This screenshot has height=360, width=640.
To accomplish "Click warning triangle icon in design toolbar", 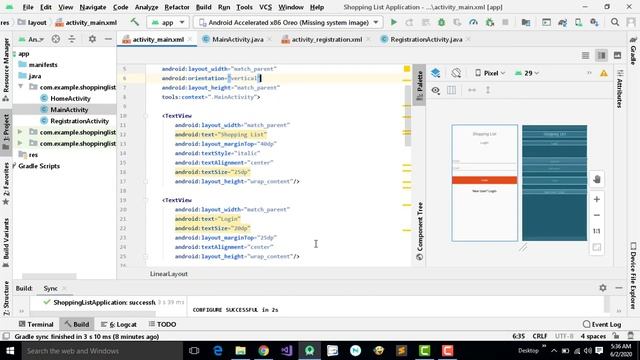I will [x=604, y=73].
